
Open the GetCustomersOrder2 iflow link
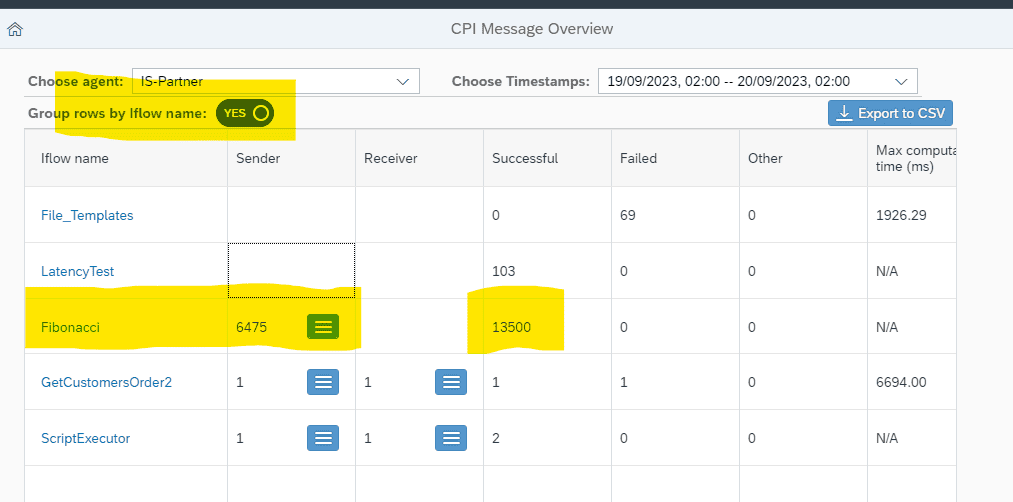107,382
